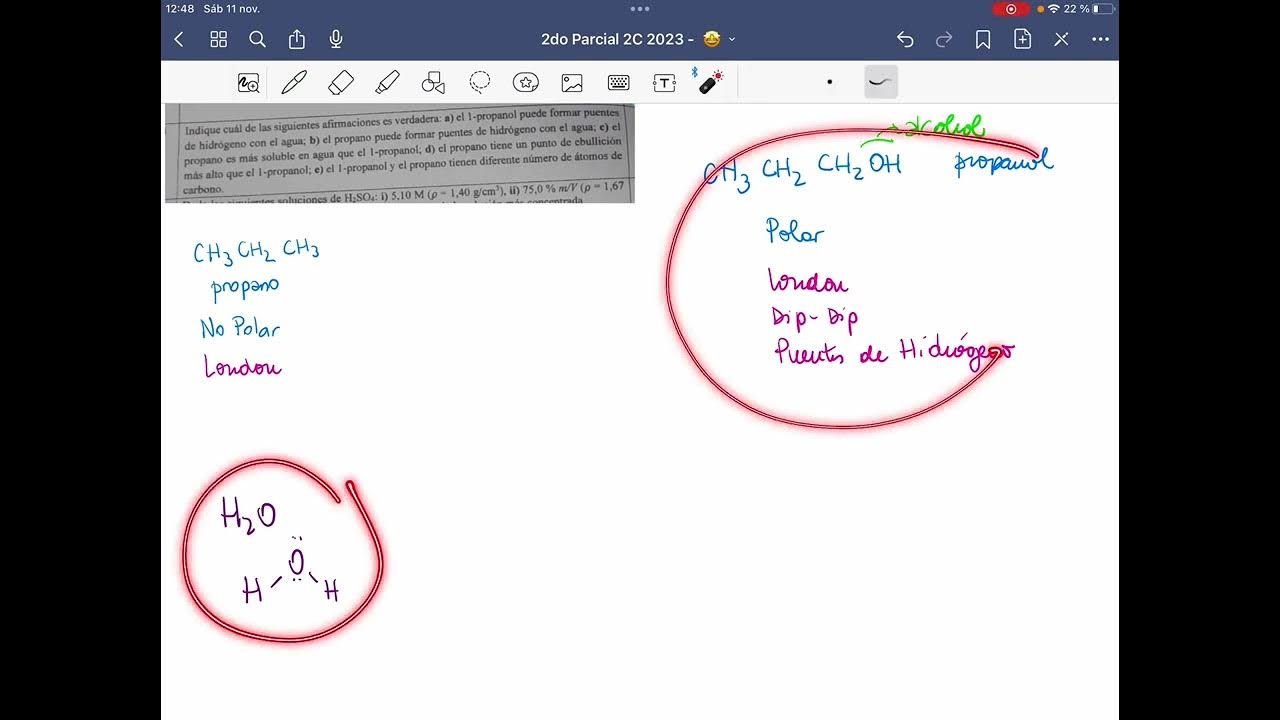Insert an image with the picture tool
Screen dimensions: 1280x720
click(572, 83)
